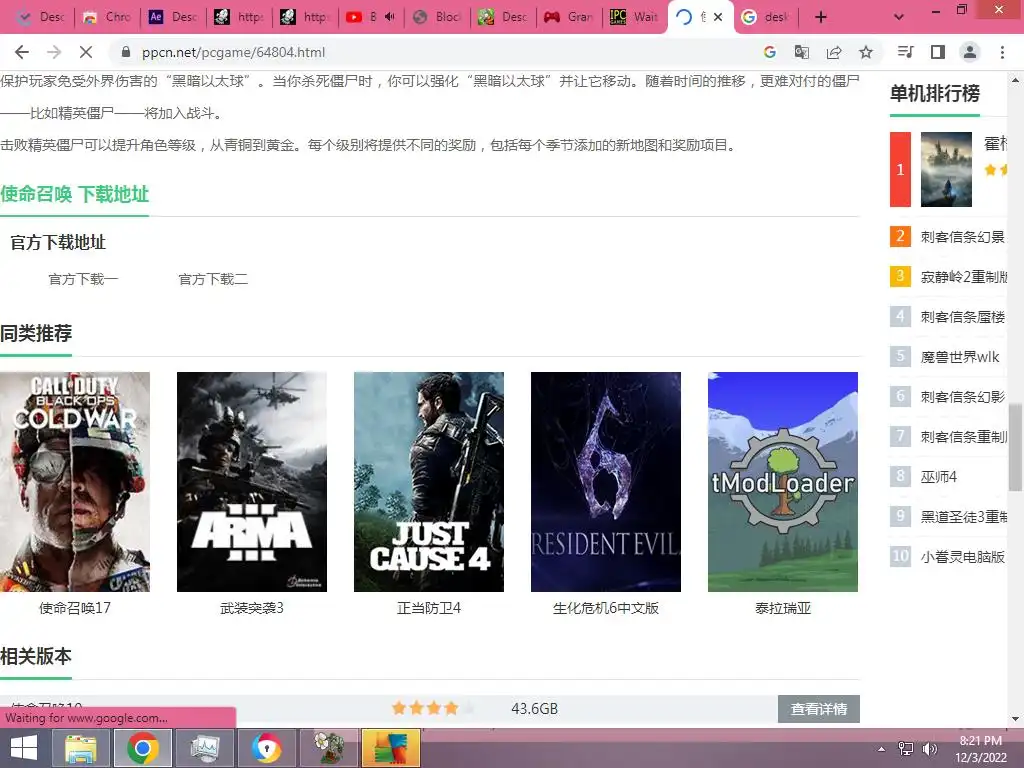1024x768 pixels.
Task: Show hidden system tray icons
Action: tap(882, 749)
